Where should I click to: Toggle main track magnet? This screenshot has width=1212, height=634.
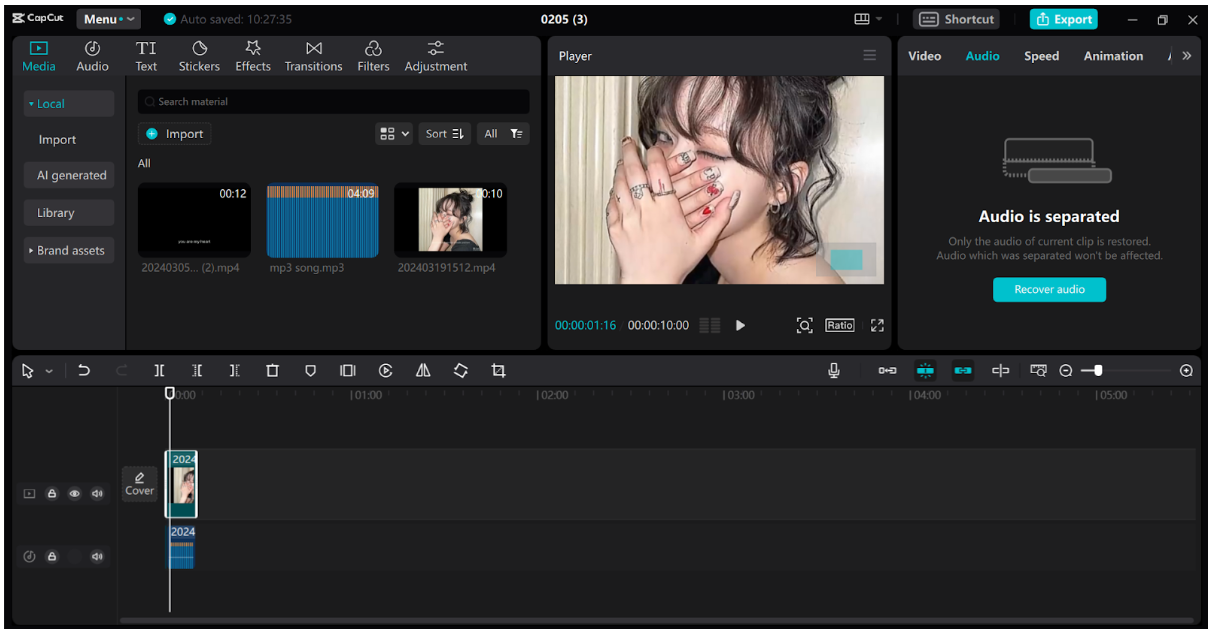pos(887,371)
